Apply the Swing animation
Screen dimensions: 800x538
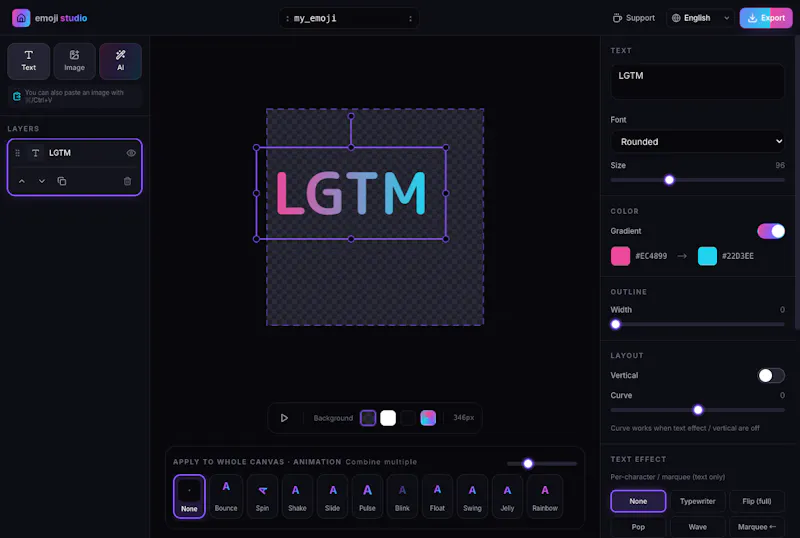pyautogui.click(x=472, y=497)
